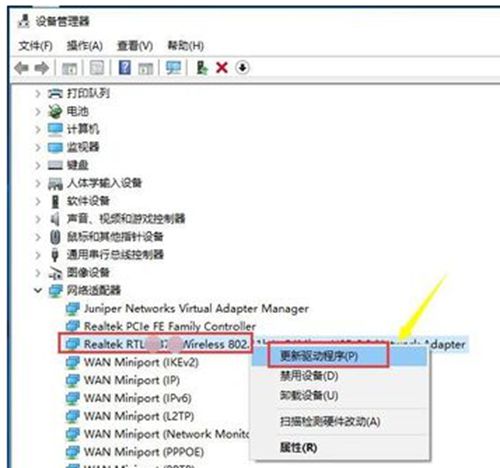Expand the 图像设备 category chevron
This screenshot has height=468, width=500.
pos(38,273)
